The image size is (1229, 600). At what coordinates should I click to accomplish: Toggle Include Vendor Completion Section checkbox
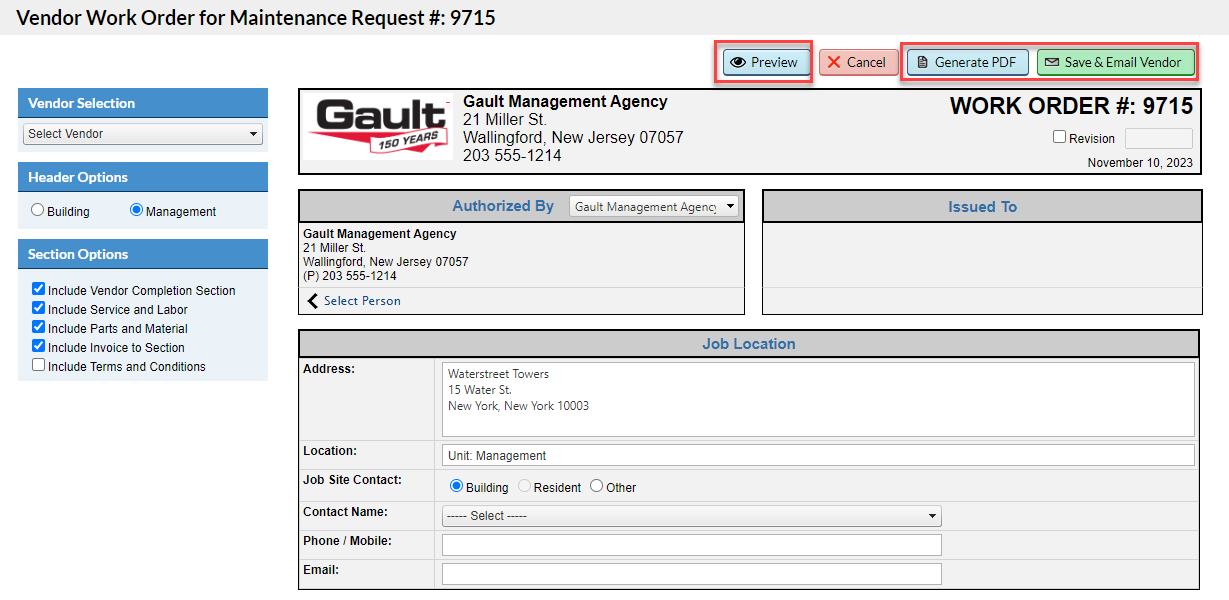point(39,289)
